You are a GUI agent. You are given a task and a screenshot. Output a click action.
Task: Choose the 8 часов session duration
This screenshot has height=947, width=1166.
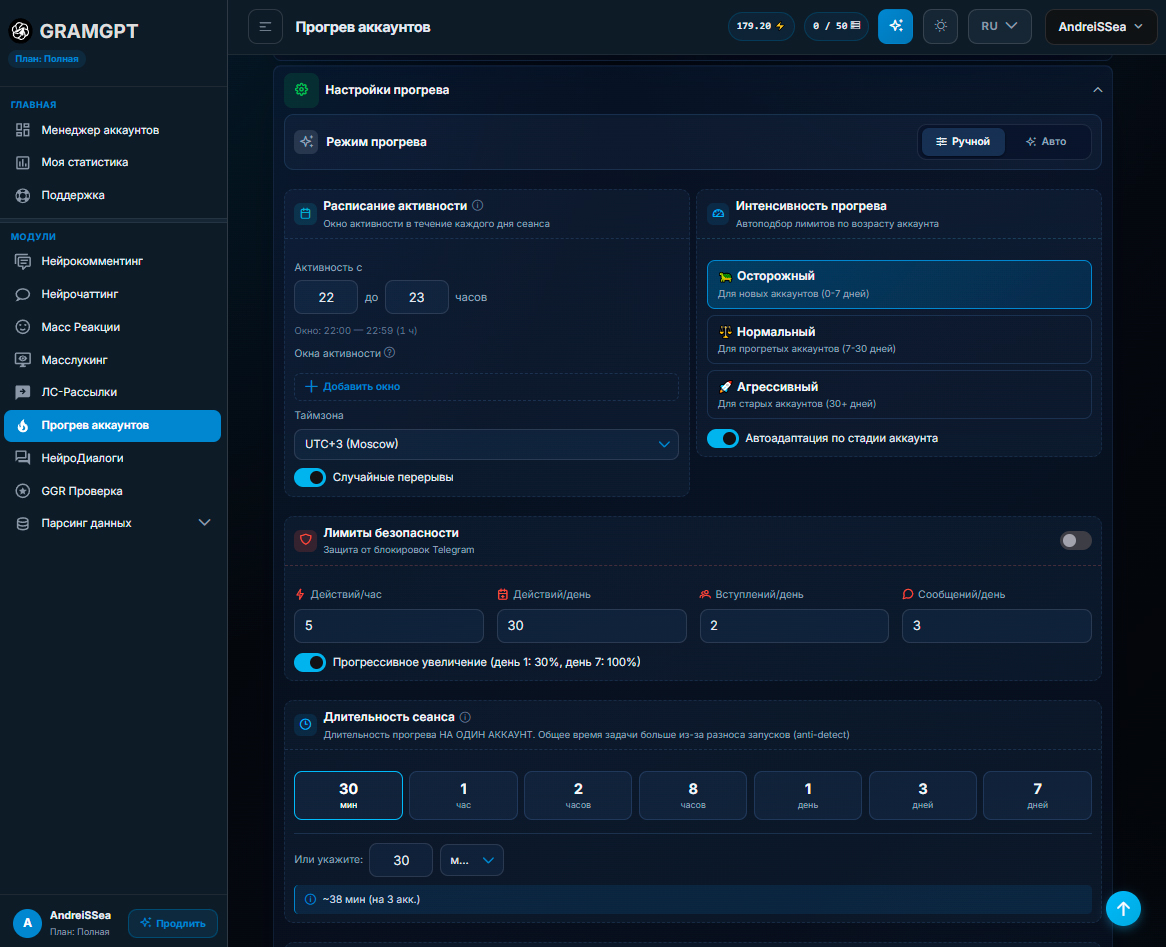(692, 795)
